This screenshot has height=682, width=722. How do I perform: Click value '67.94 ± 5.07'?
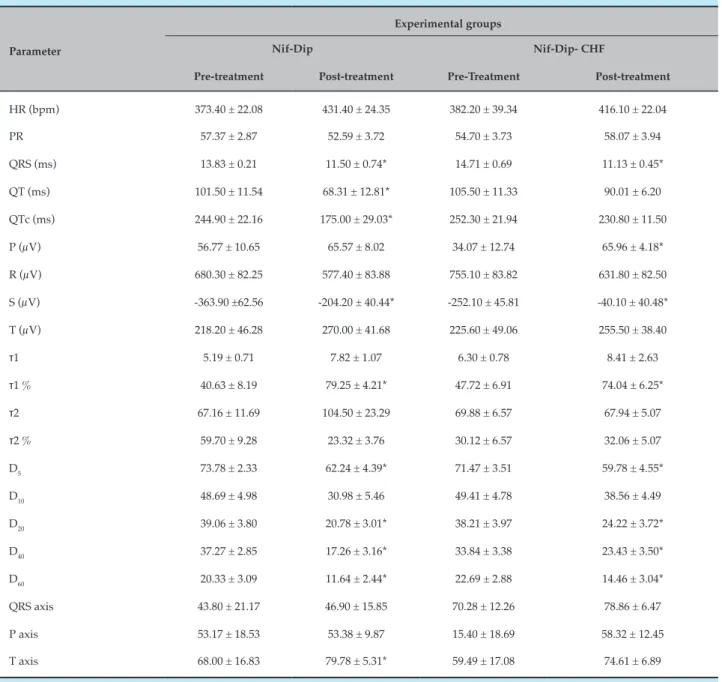[x=632, y=413]
